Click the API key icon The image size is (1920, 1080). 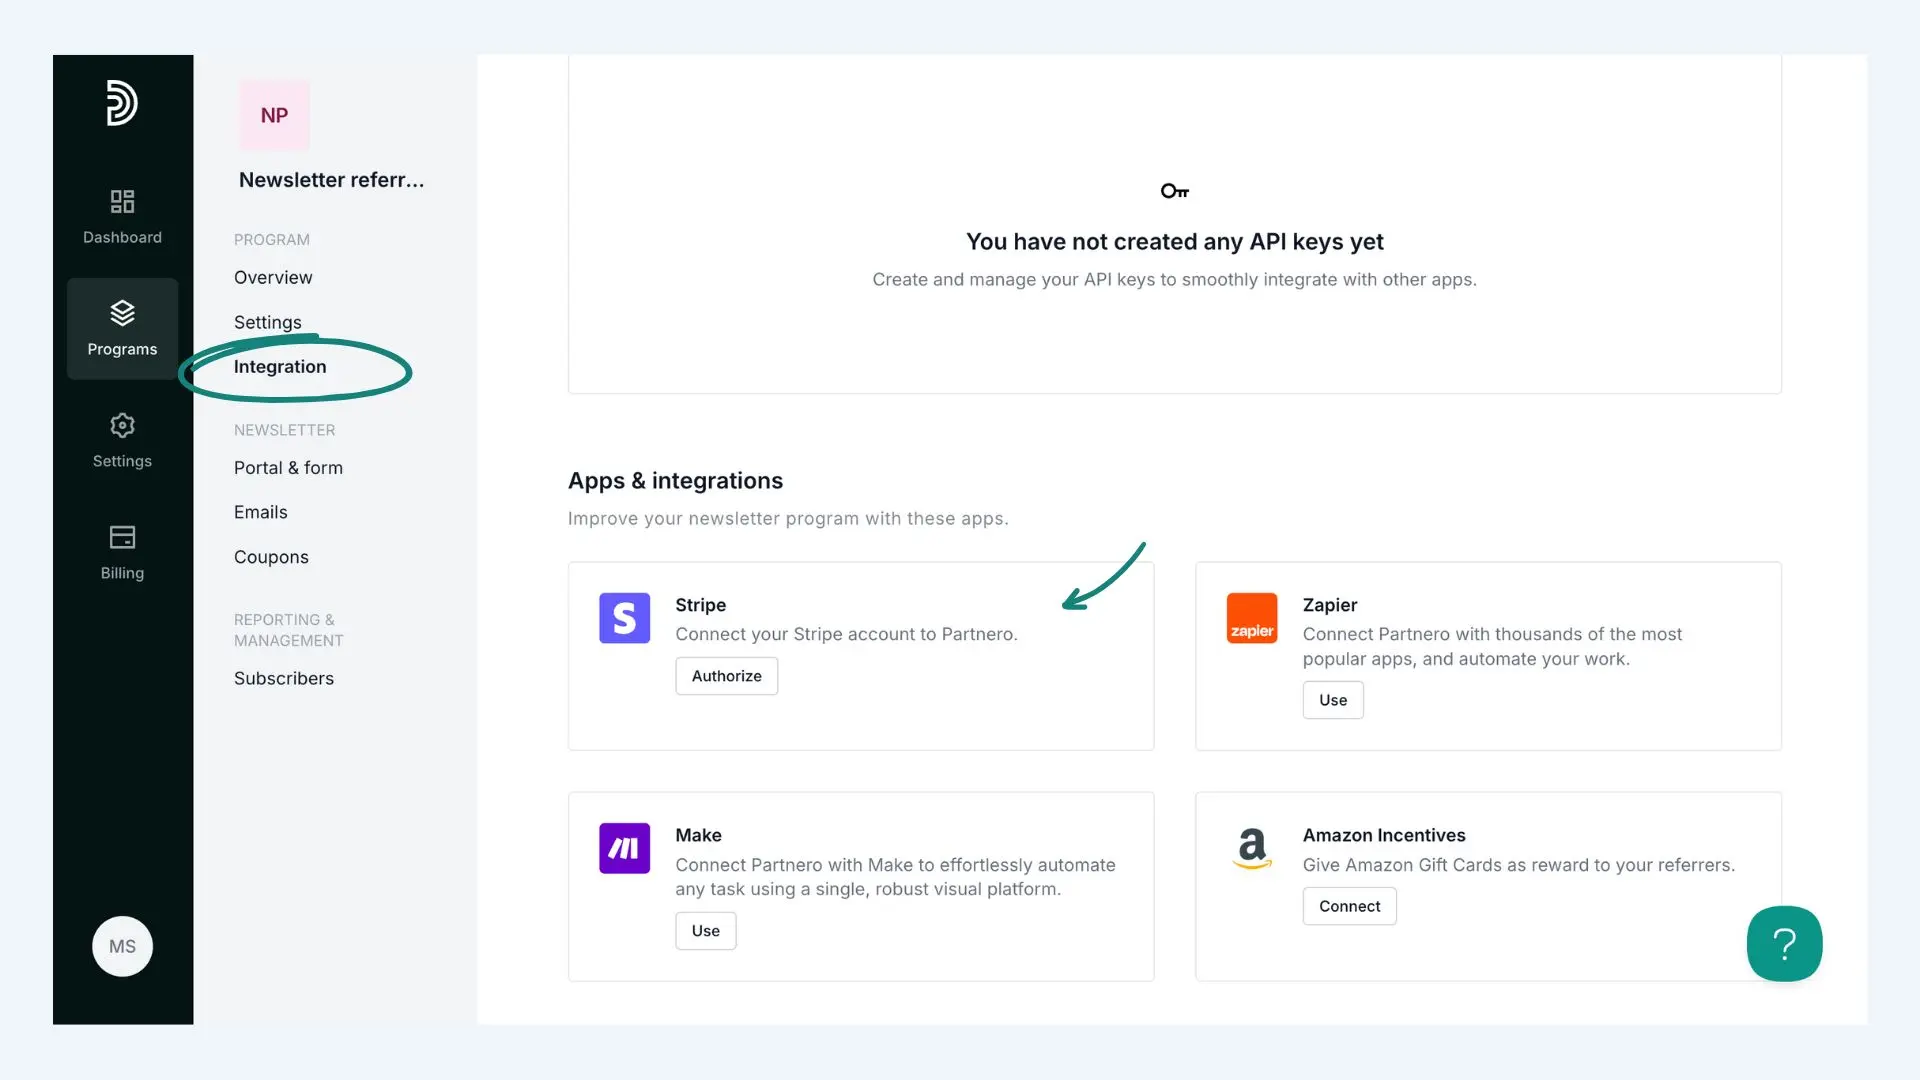click(1174, 191)
